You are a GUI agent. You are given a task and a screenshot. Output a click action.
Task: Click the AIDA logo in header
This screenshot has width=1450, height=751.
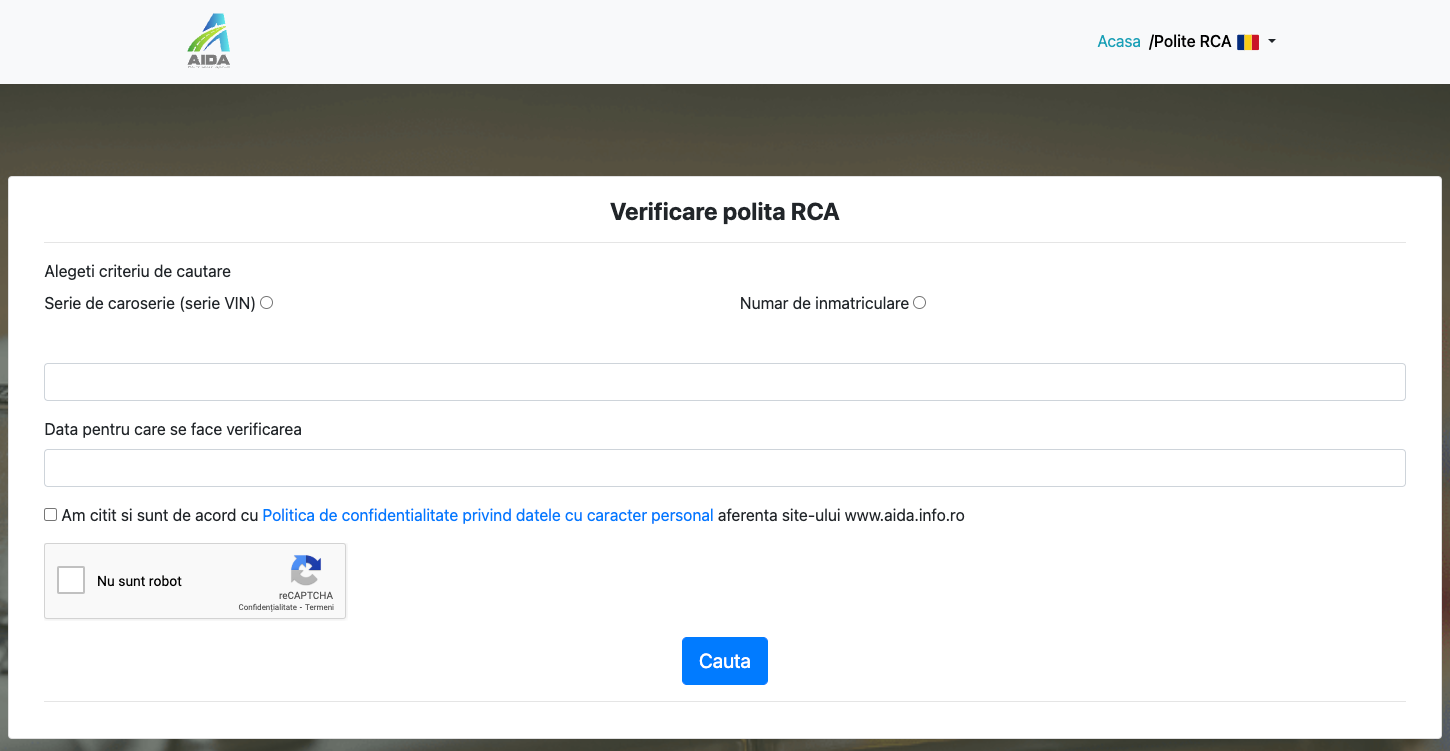coord(209,41)
